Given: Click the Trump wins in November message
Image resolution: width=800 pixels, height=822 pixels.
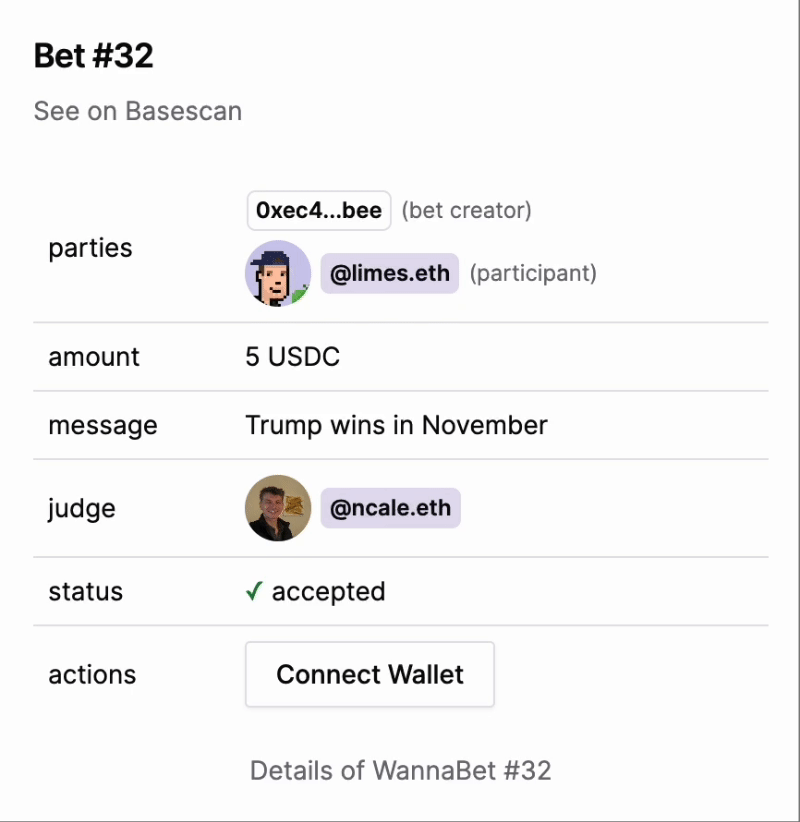Looking at the screenshot, I should click(x=396, y=425).
